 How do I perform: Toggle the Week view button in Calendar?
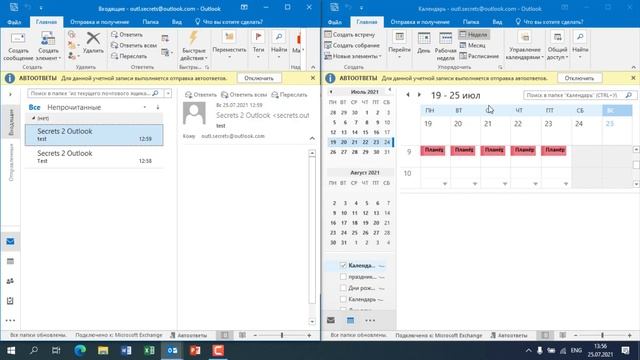click(473, 35)
